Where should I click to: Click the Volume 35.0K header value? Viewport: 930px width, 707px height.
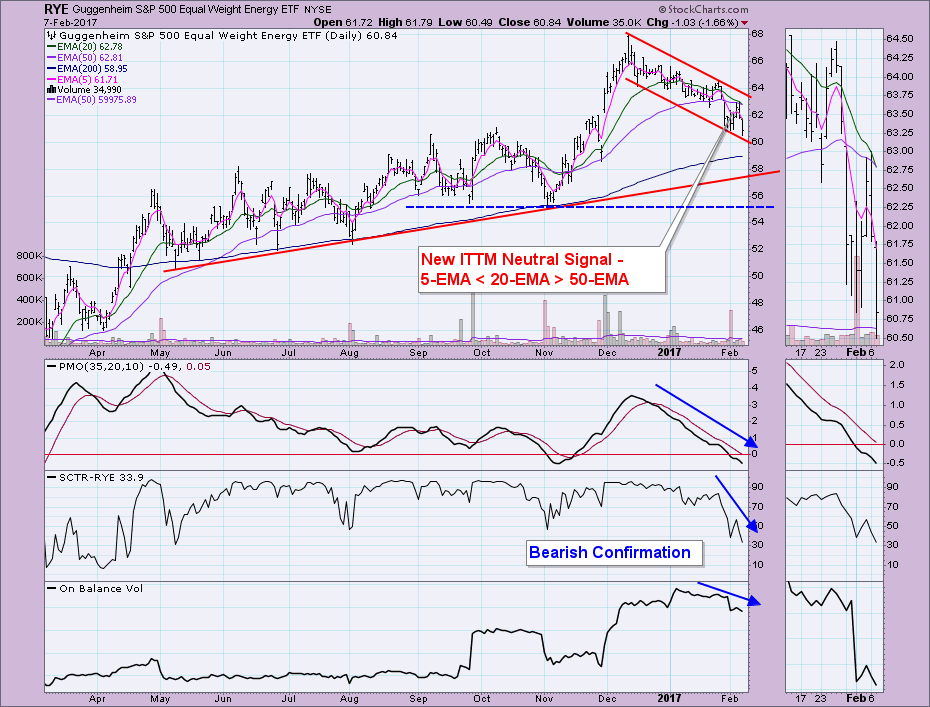coord(604,22)
